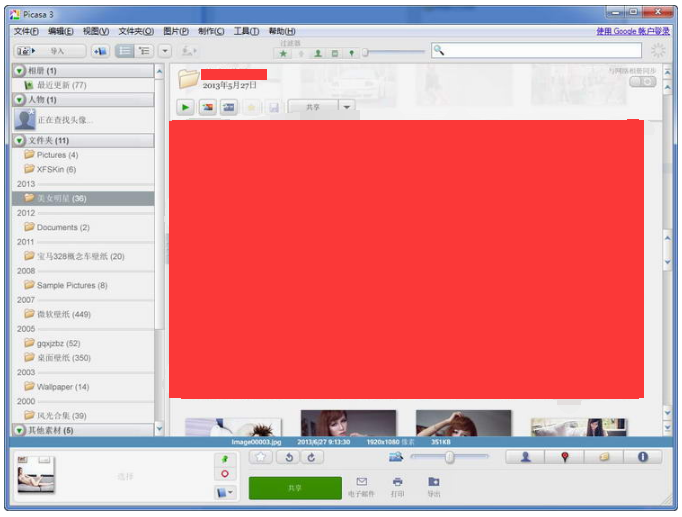Open the Places map-pin panel
Screen dimensions: 682x517
click(x=564, y=457)
